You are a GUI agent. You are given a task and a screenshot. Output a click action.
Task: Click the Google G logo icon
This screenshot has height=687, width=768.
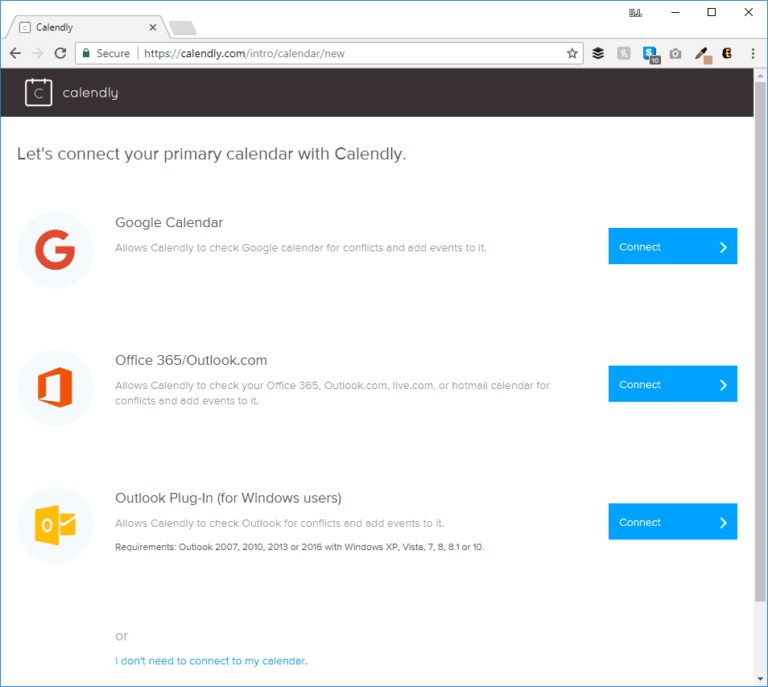point(55,250)
